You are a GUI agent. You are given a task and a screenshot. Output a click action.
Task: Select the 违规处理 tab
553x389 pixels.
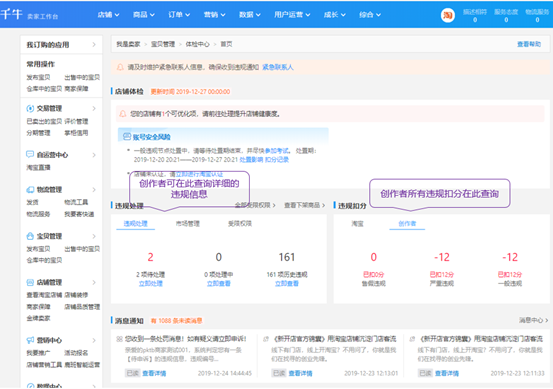coord(135,224)
